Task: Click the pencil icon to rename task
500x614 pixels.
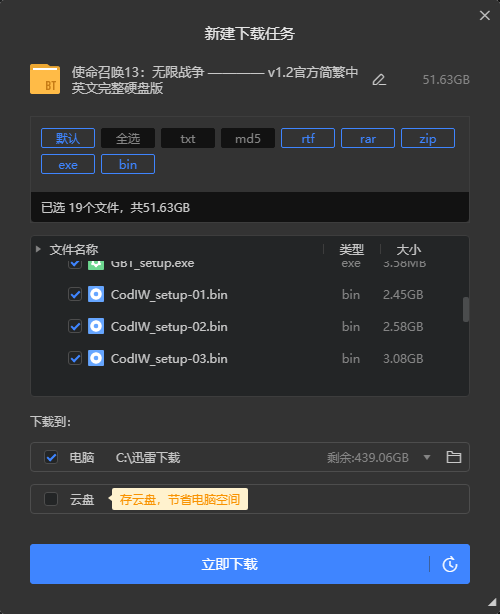Action: 379,80
